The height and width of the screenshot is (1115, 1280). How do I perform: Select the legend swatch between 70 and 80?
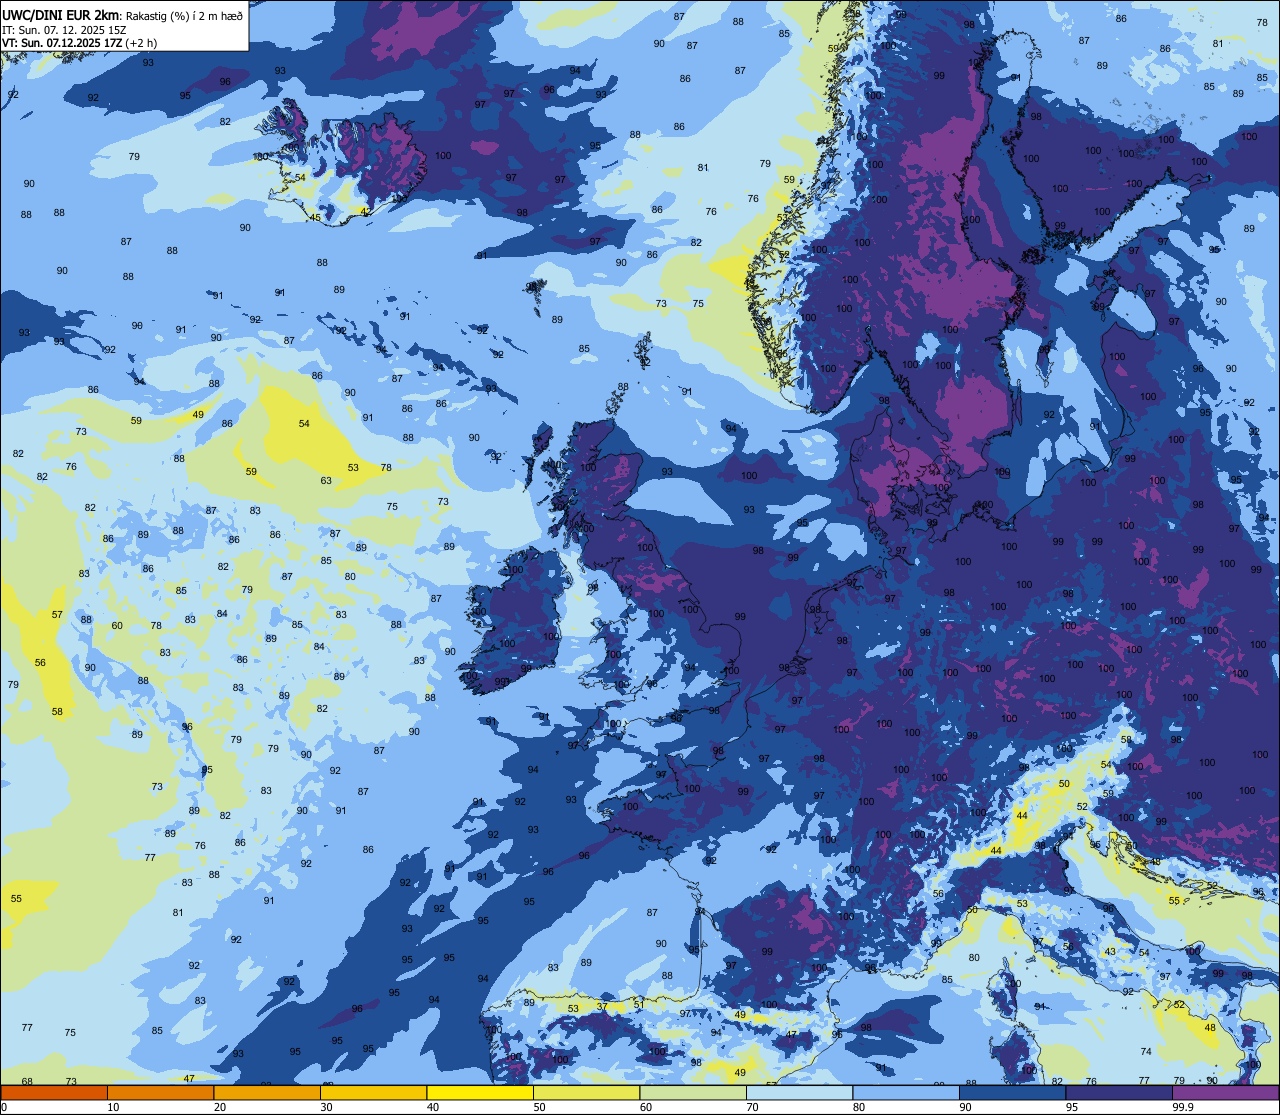[x=799, y=1093]
